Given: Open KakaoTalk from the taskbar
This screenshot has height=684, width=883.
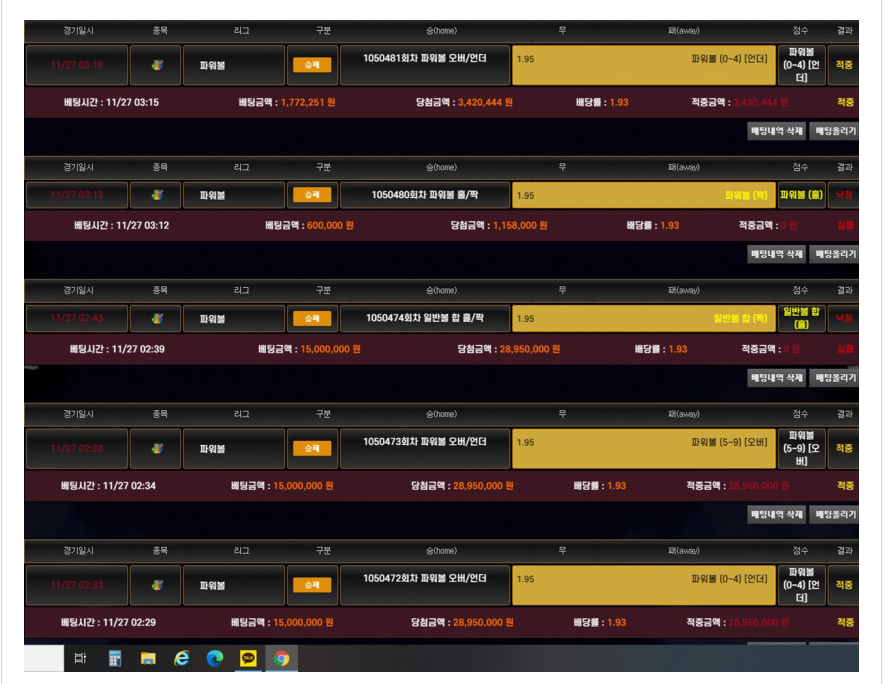Looking at the screenshot, I should click(x=248, y=658).
